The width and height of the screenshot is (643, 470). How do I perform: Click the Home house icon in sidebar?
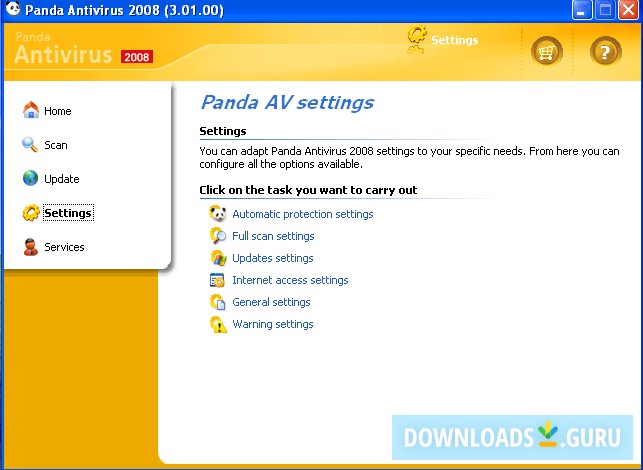point(31,110)
